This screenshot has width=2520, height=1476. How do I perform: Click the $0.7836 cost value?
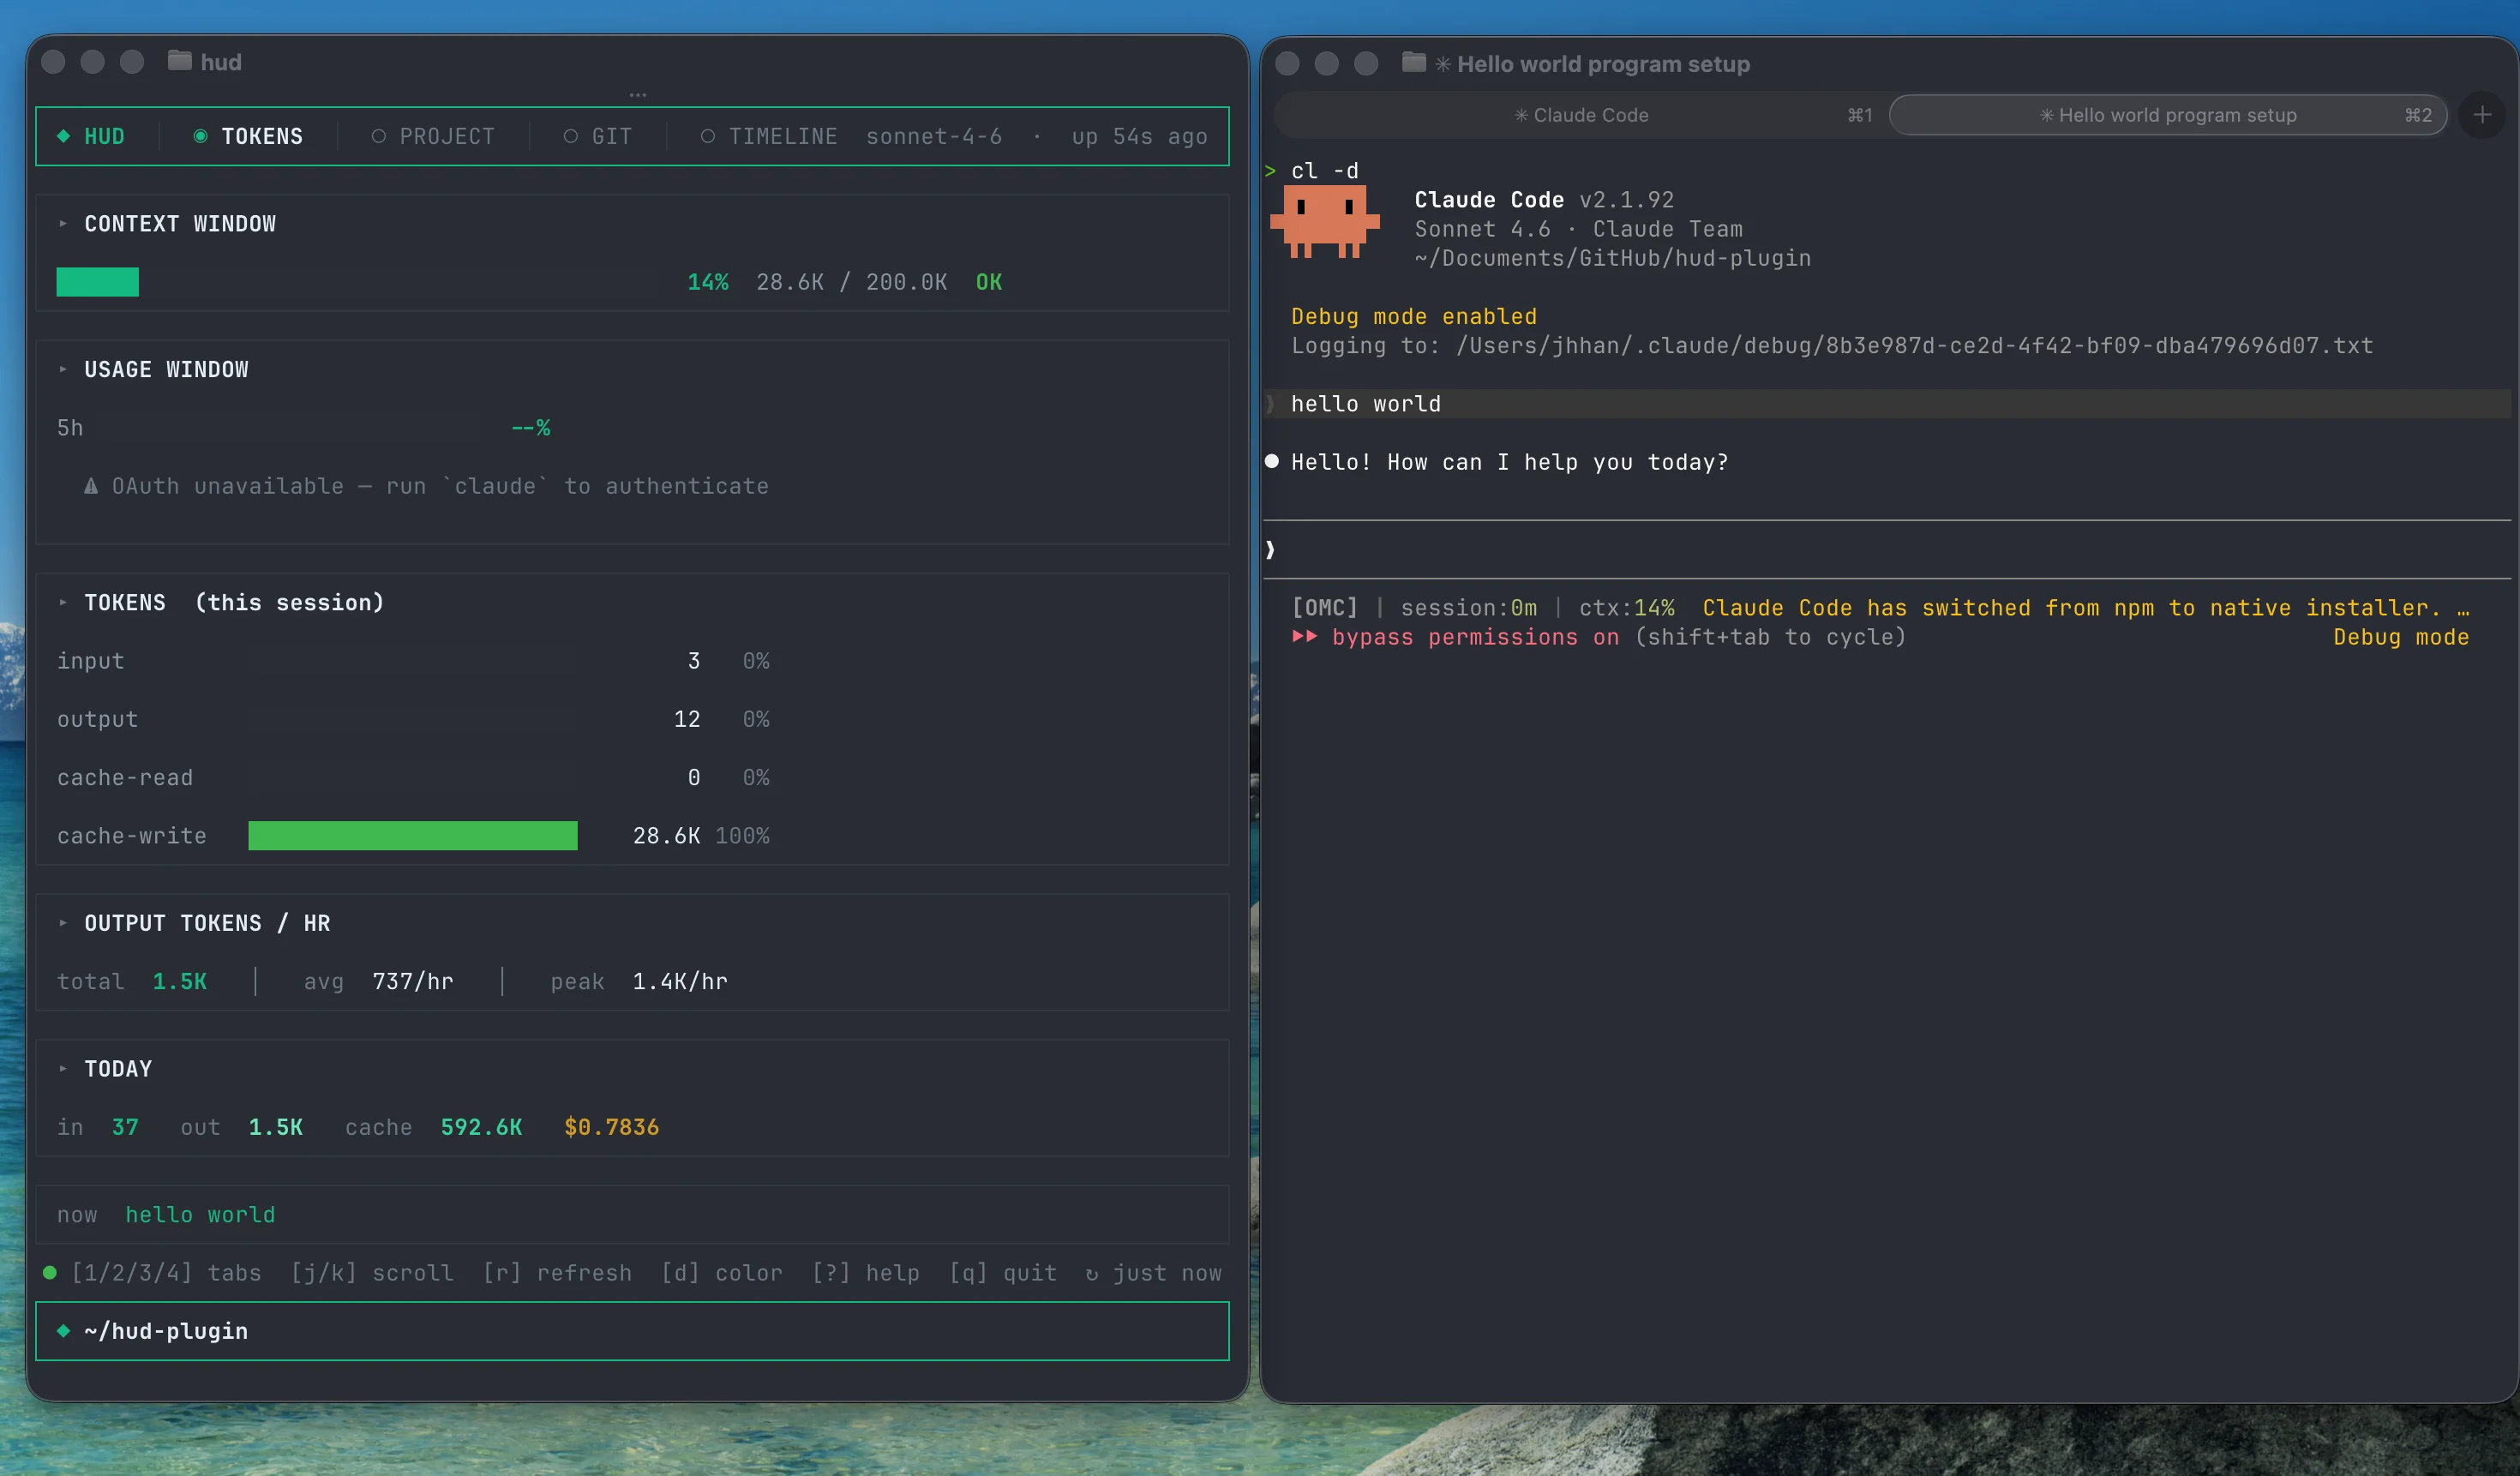click(611, 1127)
